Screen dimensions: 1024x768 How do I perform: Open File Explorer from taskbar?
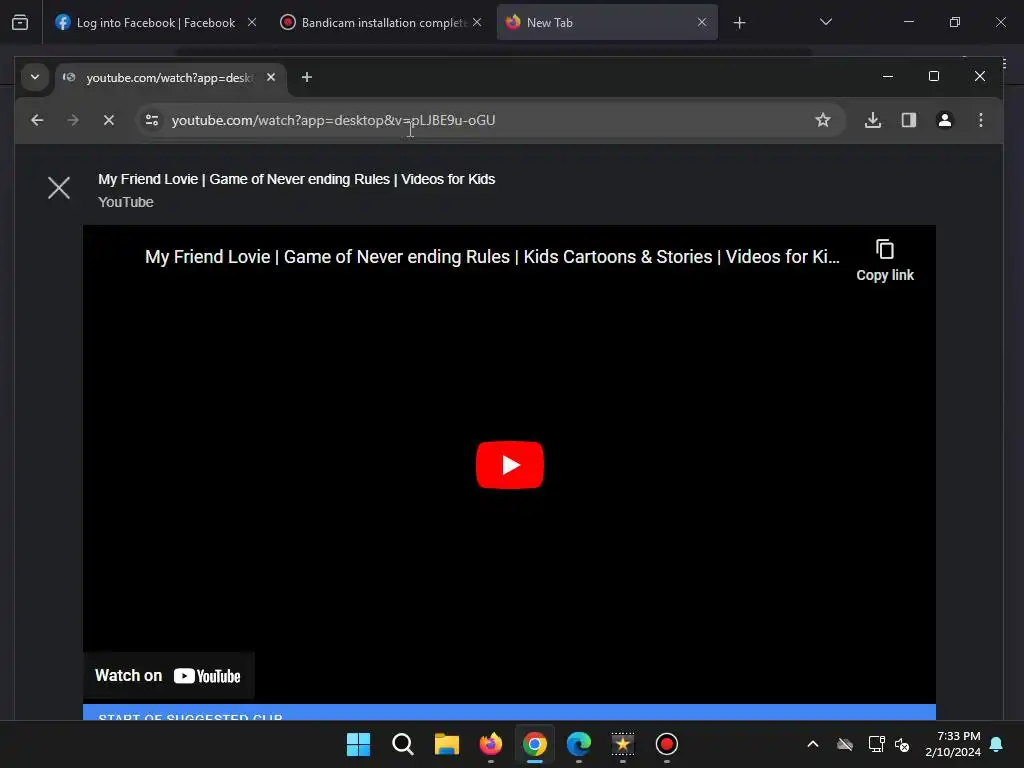pos(447,744)
